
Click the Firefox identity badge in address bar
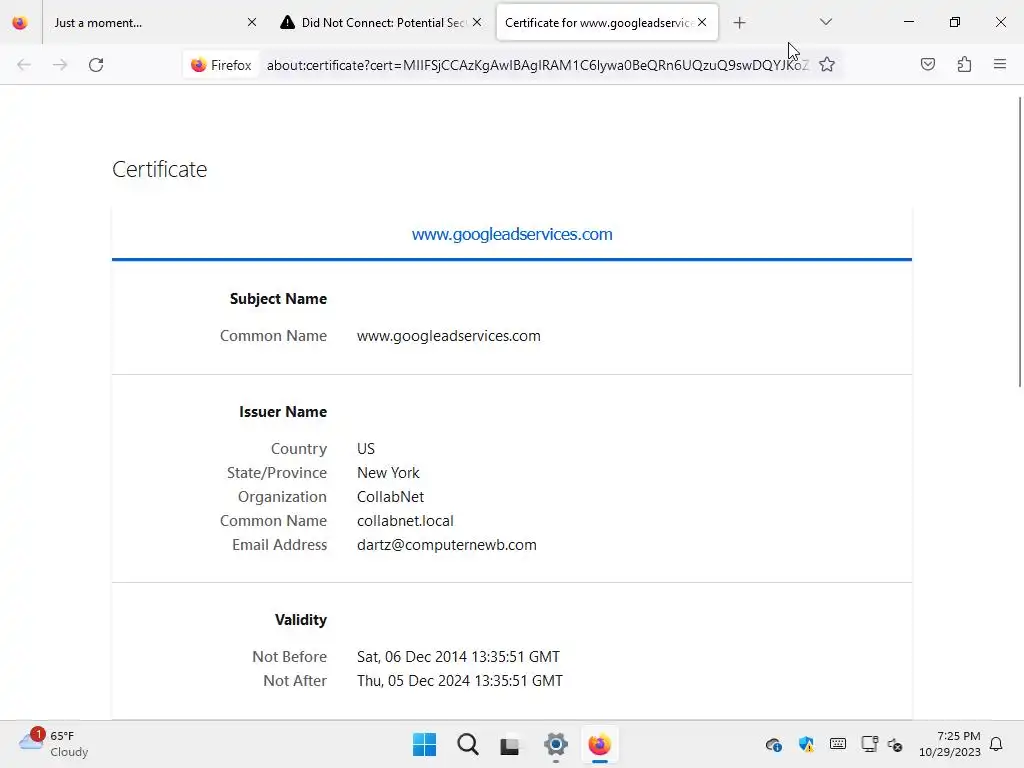click(x=221, y=65)
